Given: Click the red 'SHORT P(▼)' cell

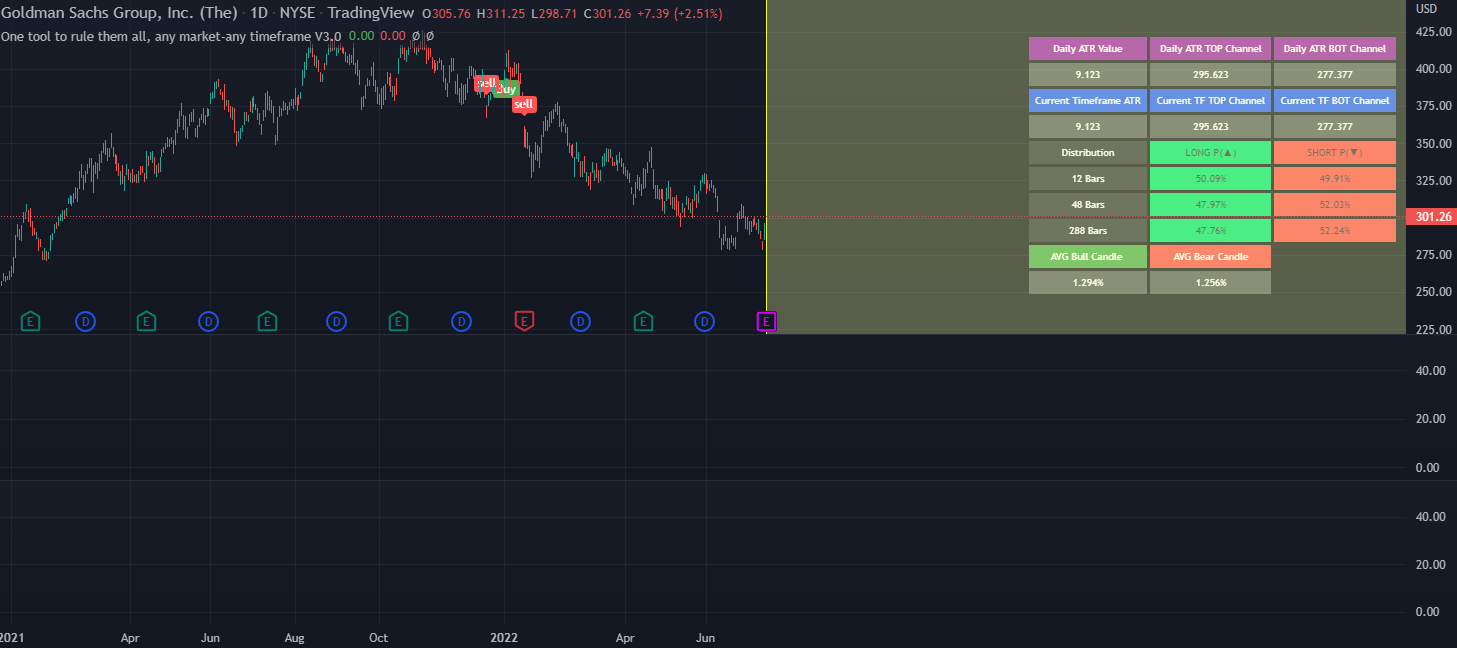Looking at the screenshot, I should click(x=1335, y=153).
